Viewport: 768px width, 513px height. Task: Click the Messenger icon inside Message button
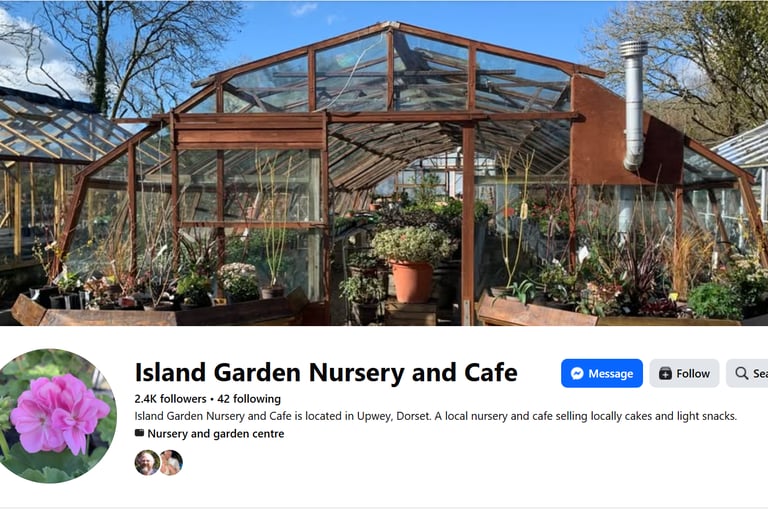coord(577,373)
